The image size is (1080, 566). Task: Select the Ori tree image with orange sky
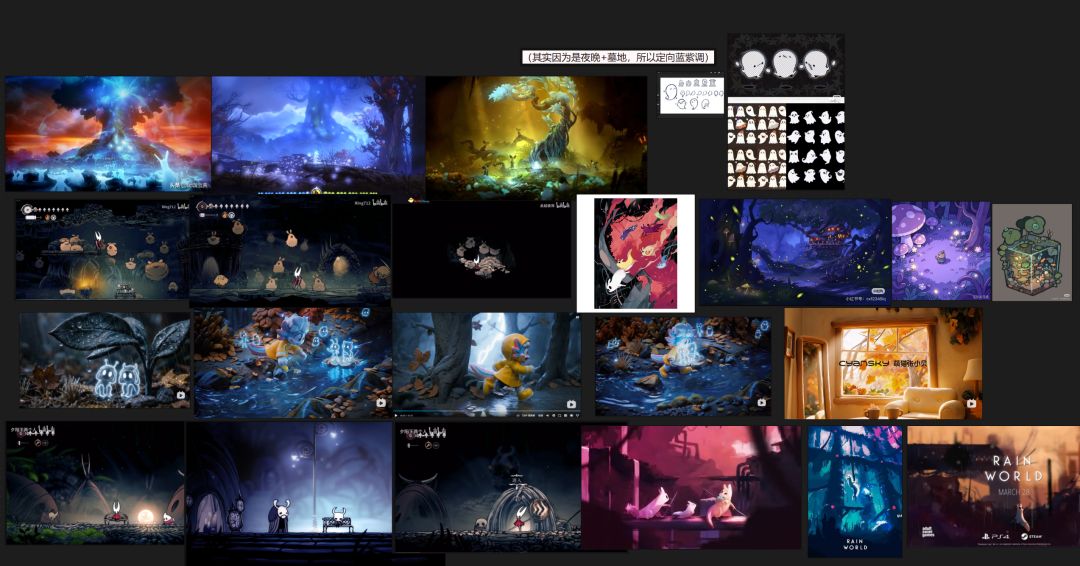[108, 133]
